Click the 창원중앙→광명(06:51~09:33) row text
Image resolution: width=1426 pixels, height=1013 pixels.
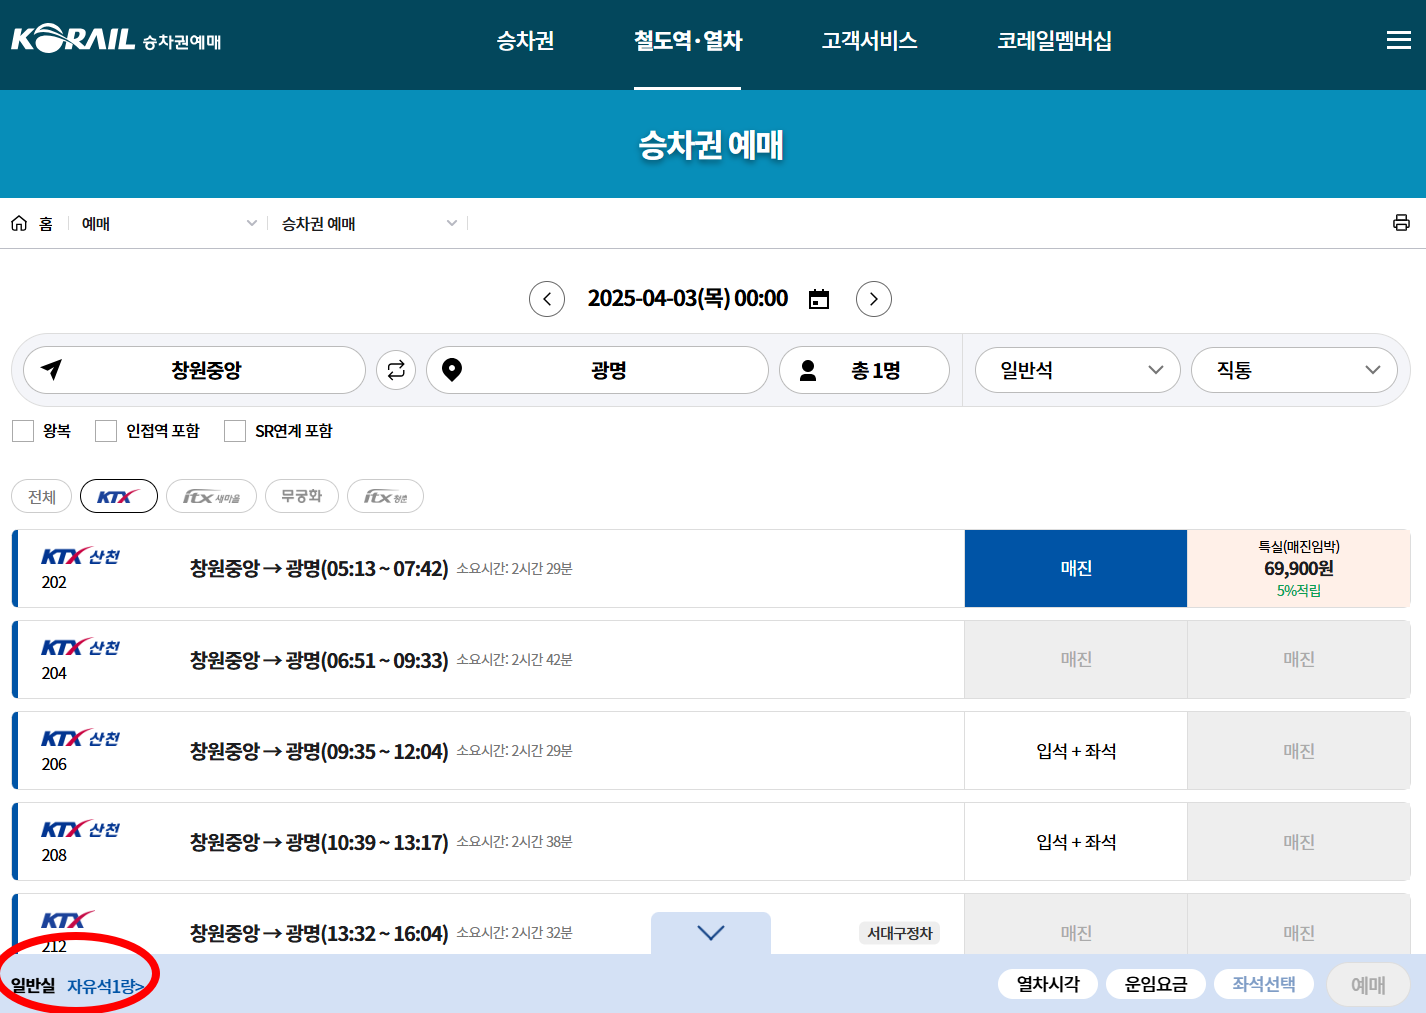[319, 660]
